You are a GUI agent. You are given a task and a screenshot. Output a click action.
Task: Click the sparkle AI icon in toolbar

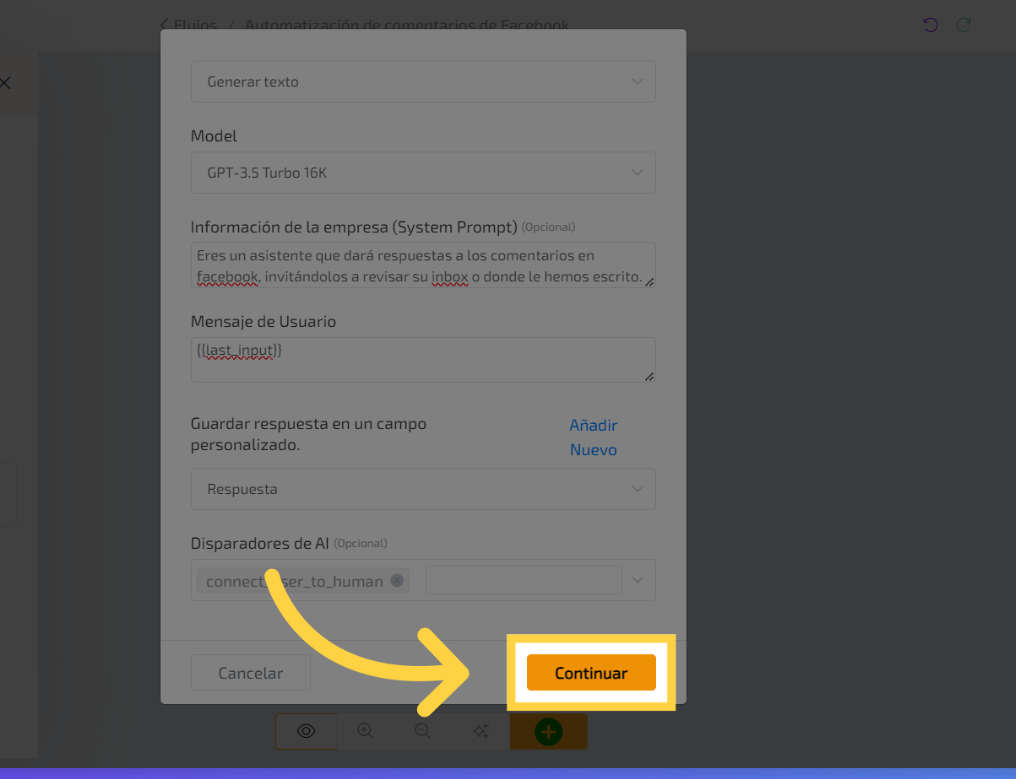click(x=480, y=732)
